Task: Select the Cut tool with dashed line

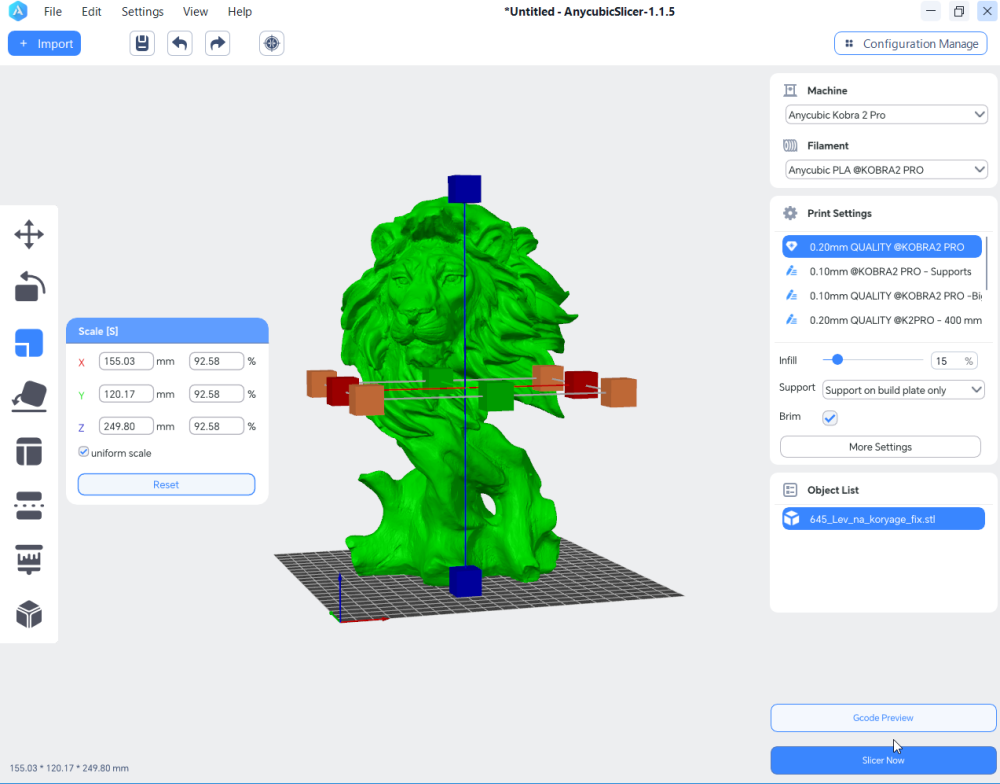Action: point(29,506)
